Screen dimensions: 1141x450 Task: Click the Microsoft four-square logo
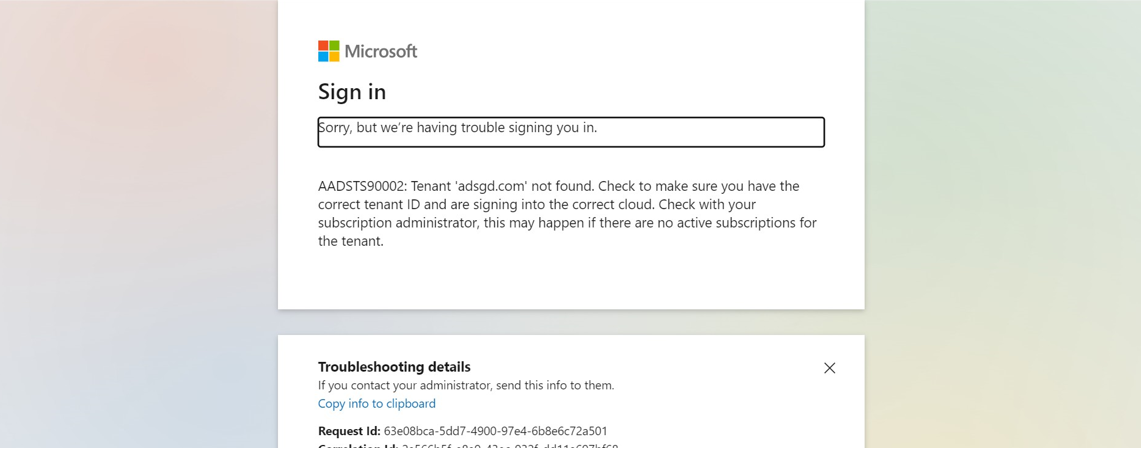tap(329, 51)
